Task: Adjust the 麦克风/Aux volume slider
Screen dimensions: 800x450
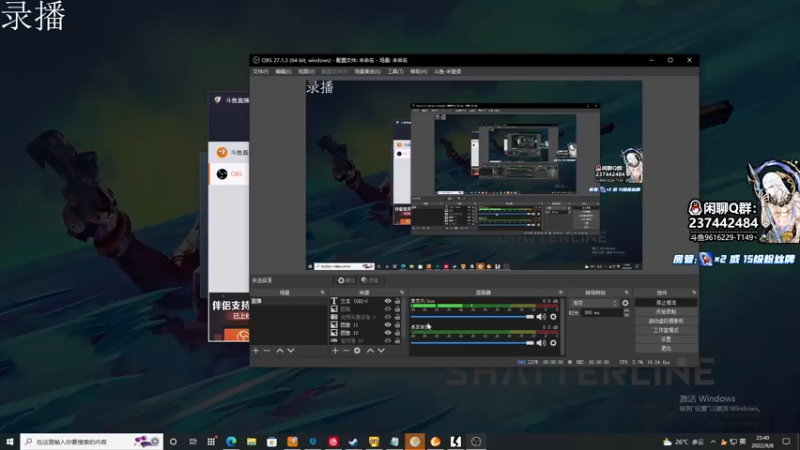Action: pyautogui.click(x=472, y=317)
